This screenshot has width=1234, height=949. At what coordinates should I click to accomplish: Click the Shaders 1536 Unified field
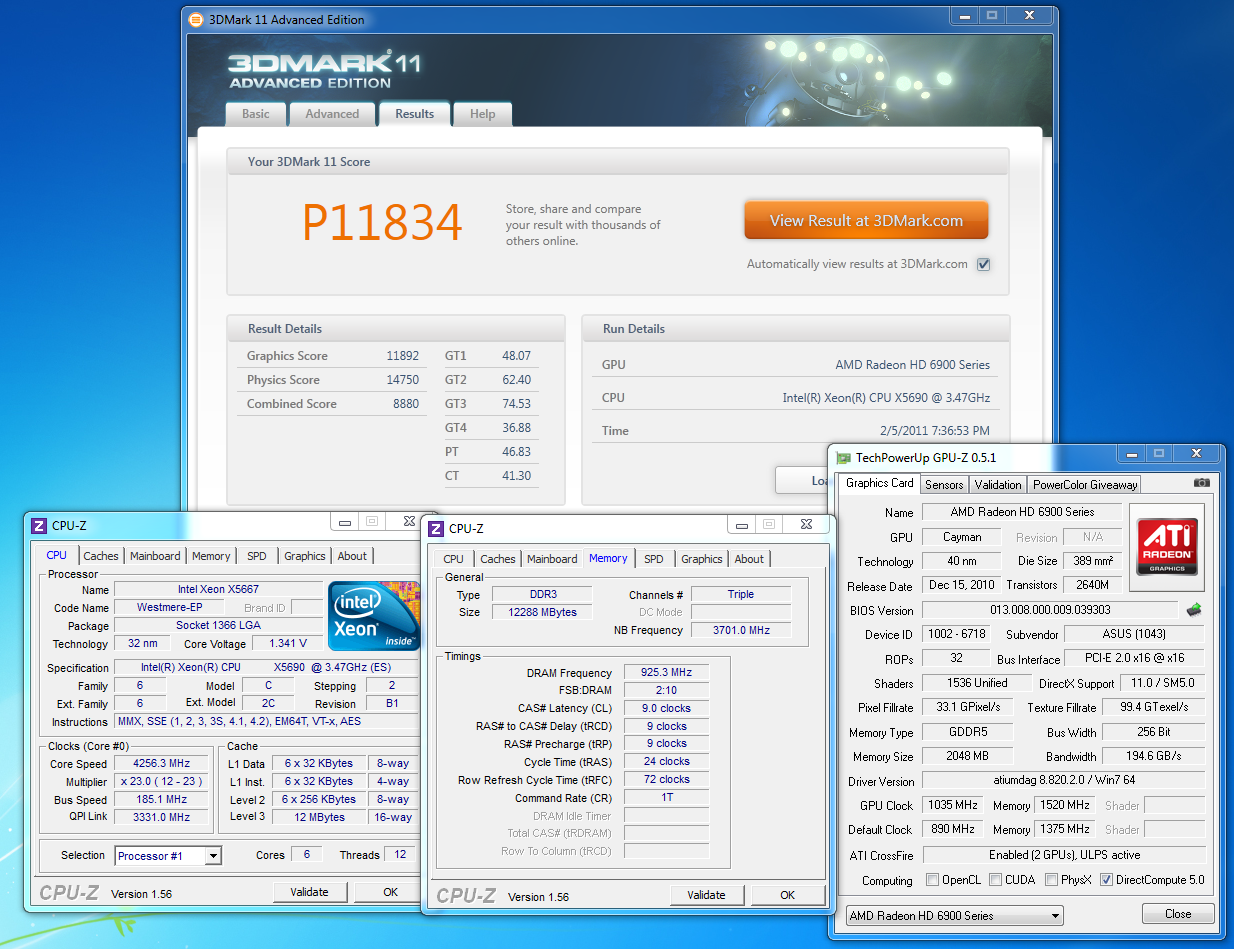[976, 683]
